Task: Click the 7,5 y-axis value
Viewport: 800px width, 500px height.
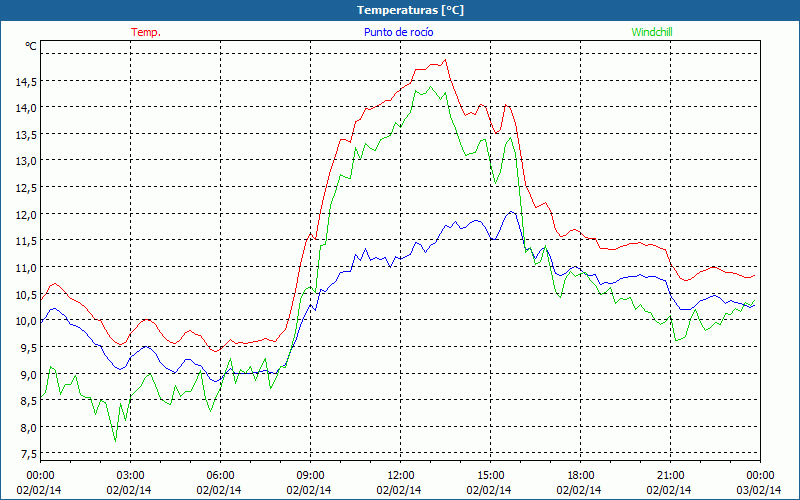Action: pos(29,454)
